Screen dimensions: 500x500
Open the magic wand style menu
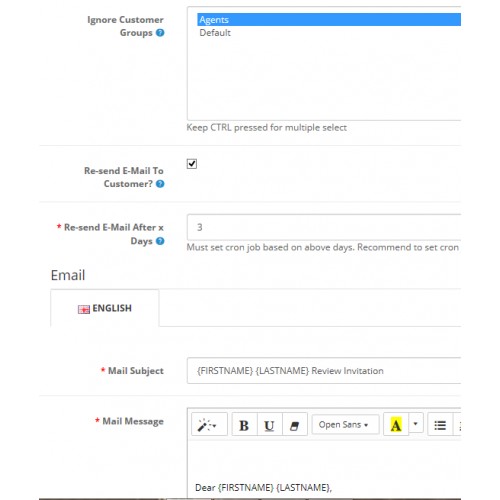pyautogui.click(x=209, y=424)
